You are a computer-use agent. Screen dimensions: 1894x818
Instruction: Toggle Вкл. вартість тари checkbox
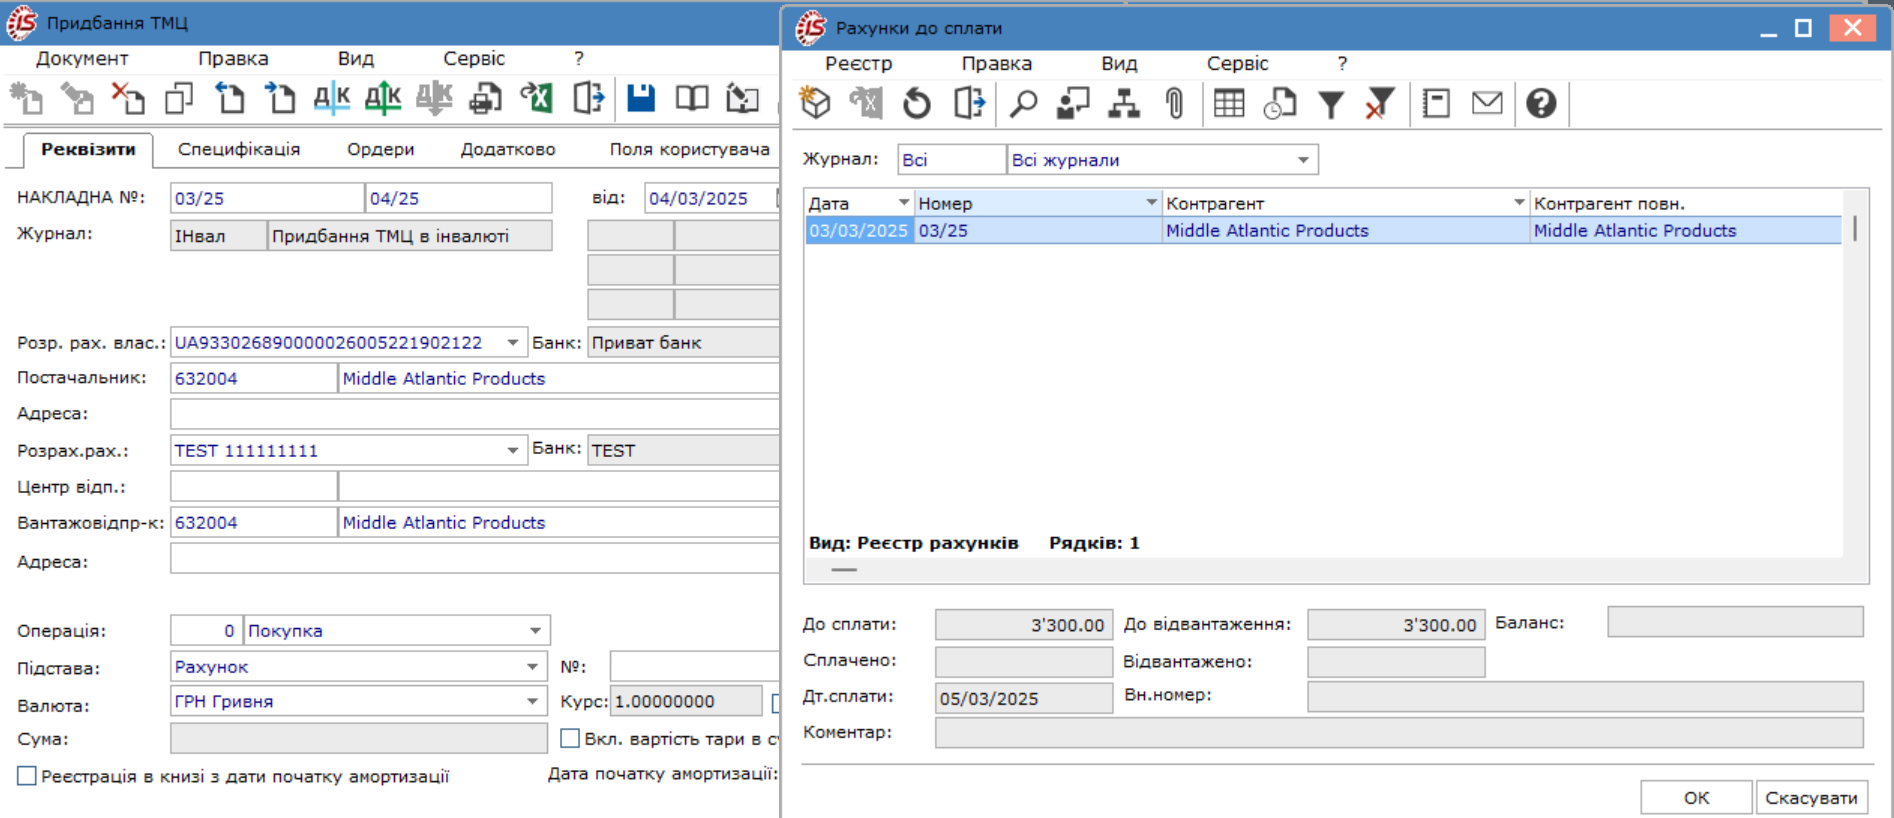570,738
